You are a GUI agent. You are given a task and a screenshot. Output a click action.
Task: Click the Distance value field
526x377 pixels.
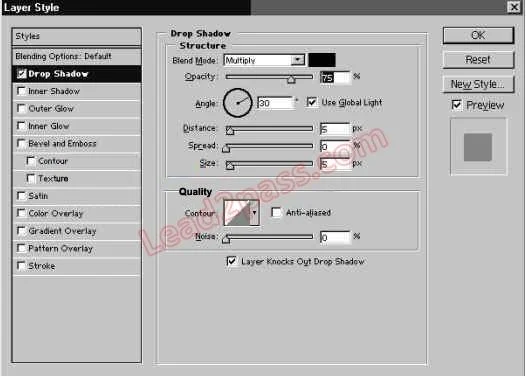[x=335, y=129]
